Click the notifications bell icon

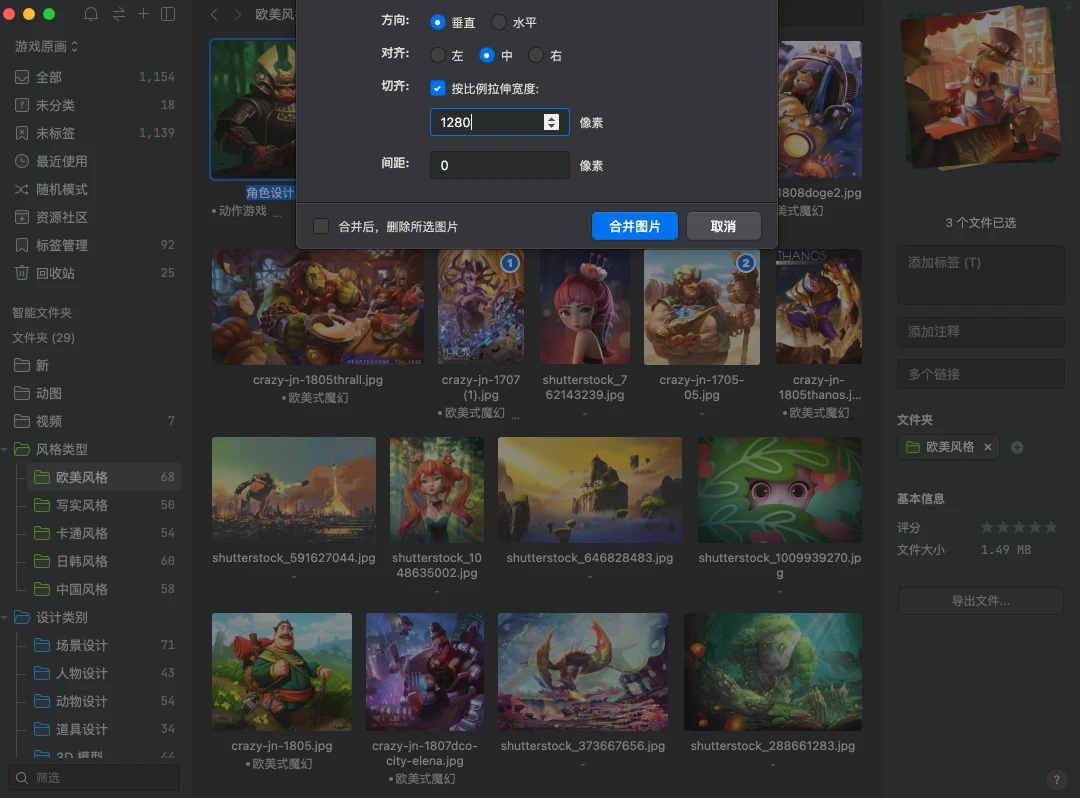pos(91,14)
